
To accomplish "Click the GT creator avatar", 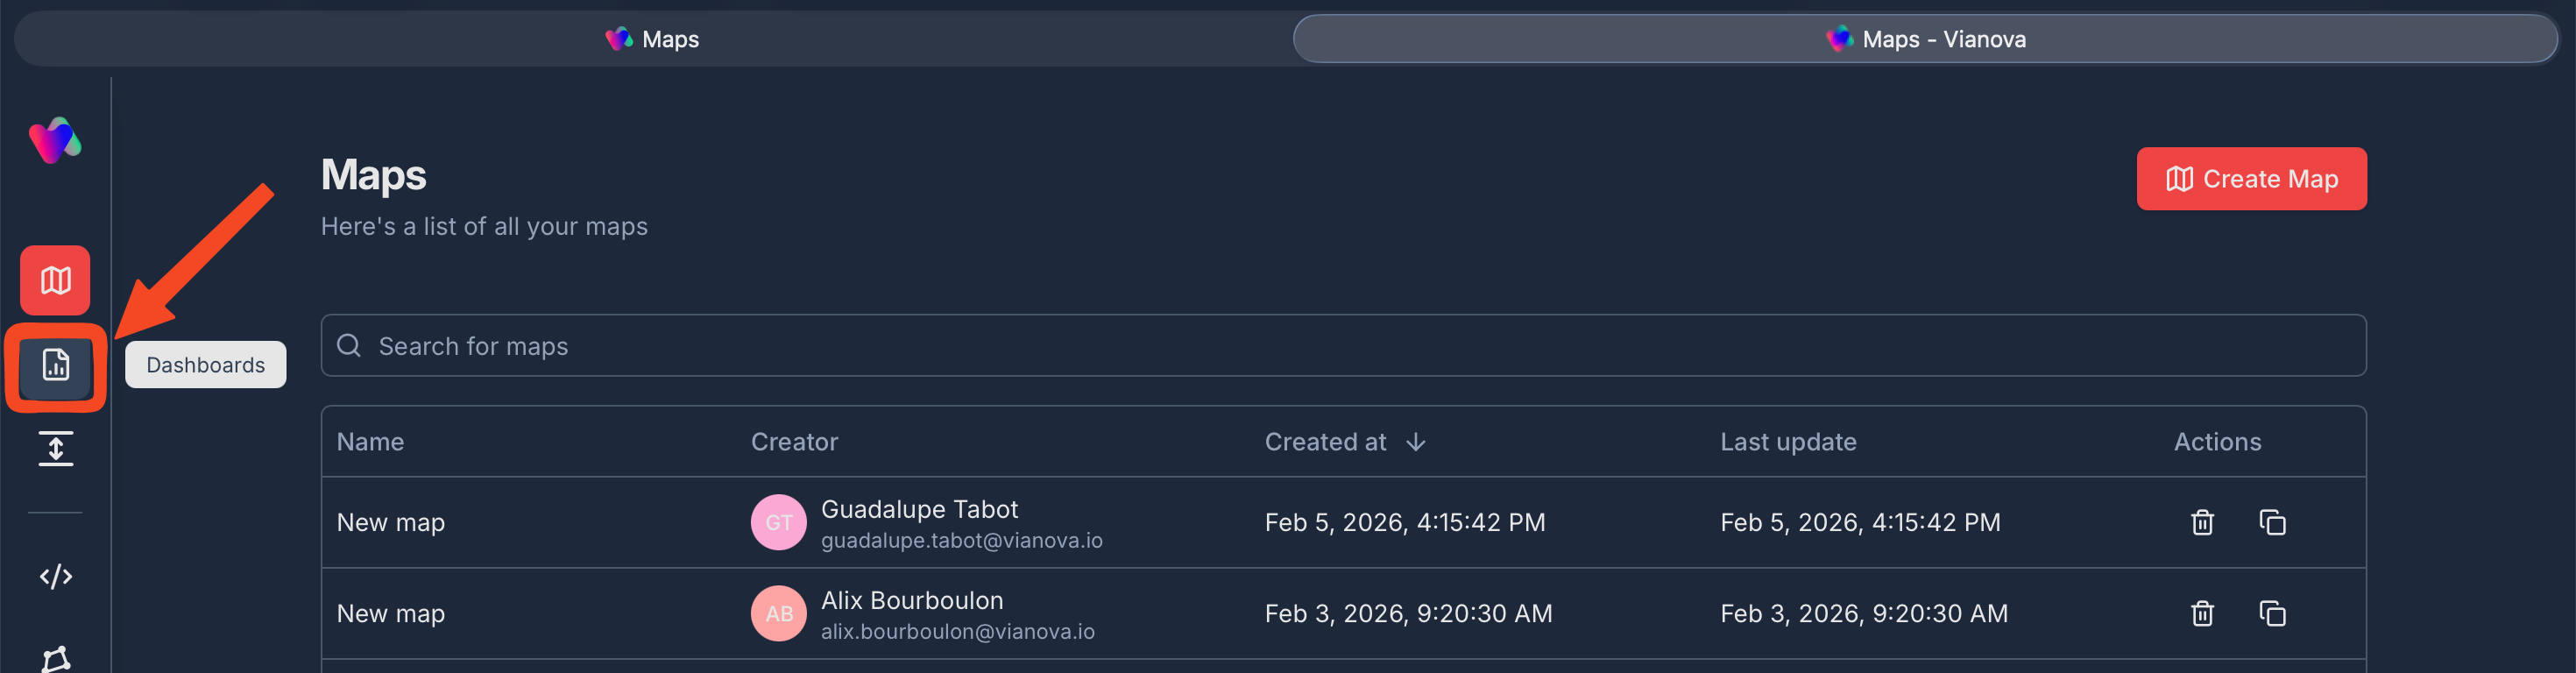I will click(778, 523).
